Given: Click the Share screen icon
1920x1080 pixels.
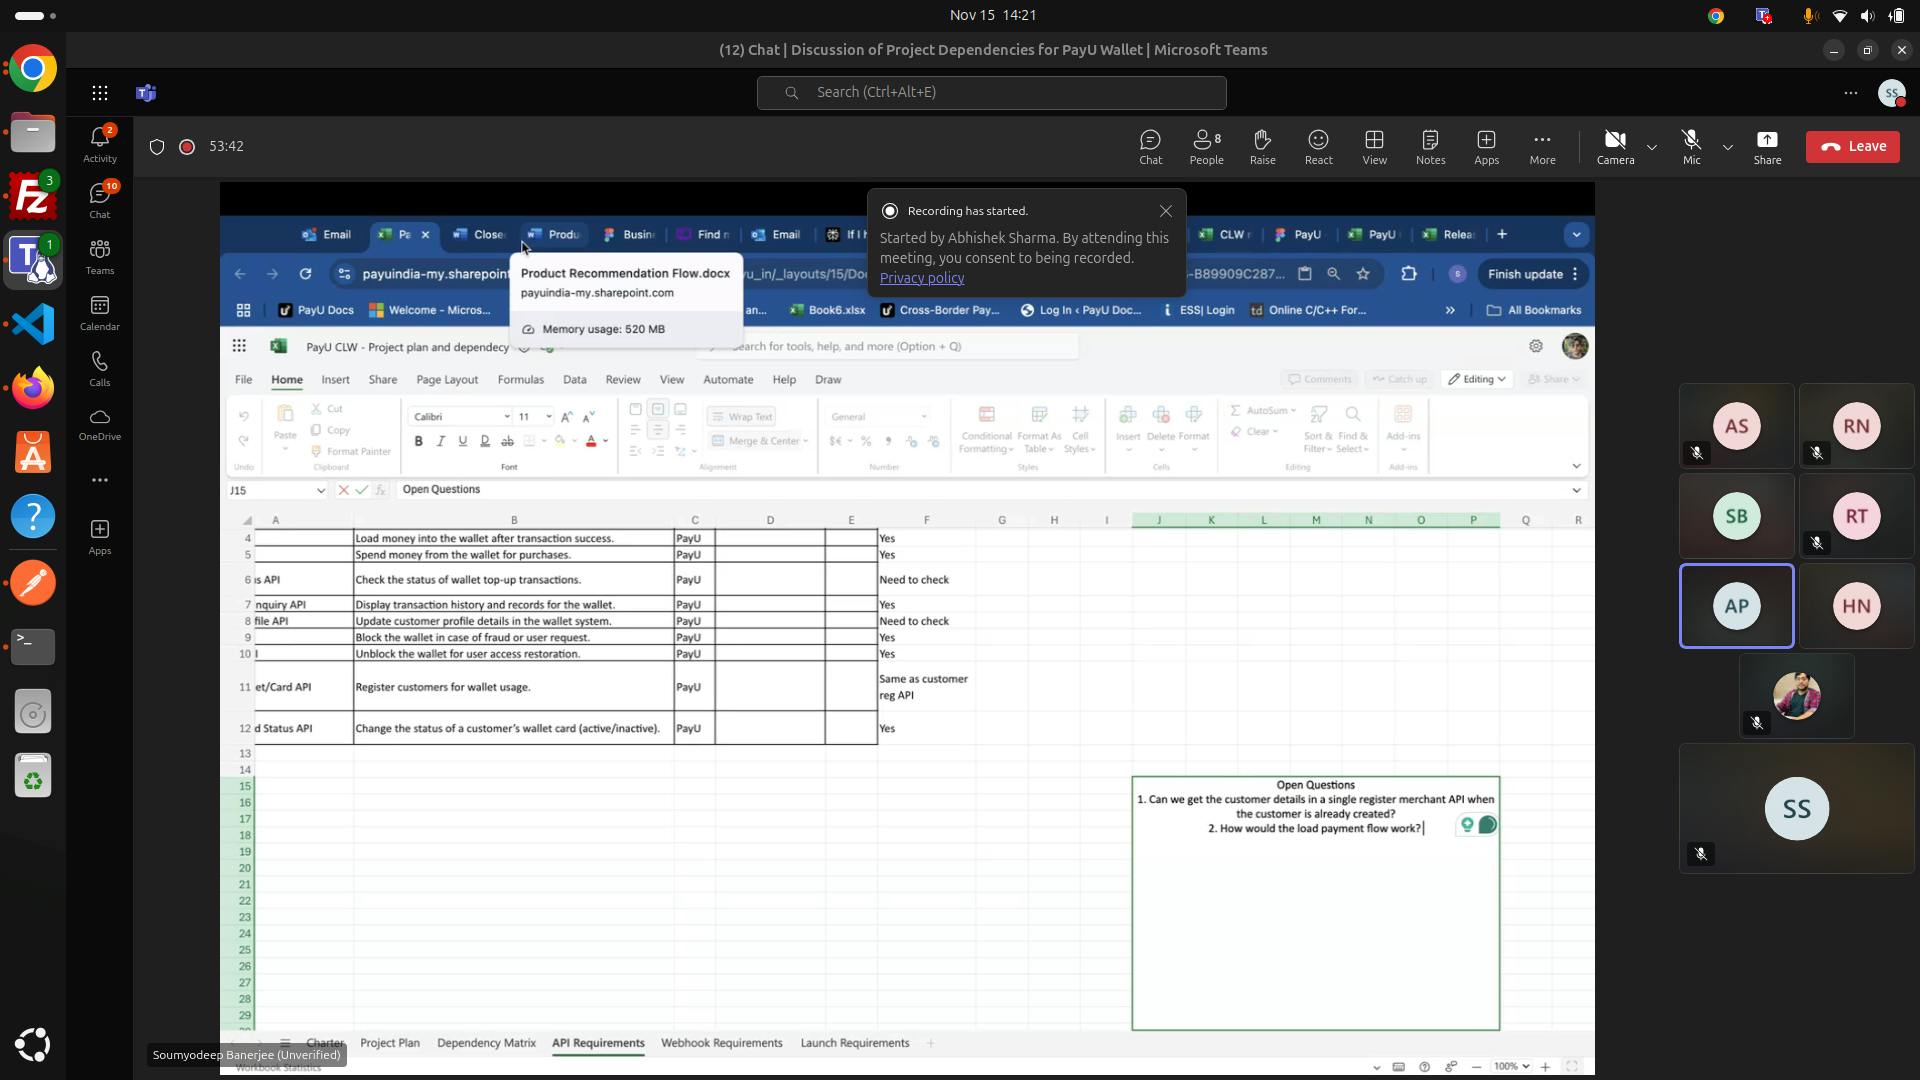Looking at the screenshot, I should [1767, 146].
